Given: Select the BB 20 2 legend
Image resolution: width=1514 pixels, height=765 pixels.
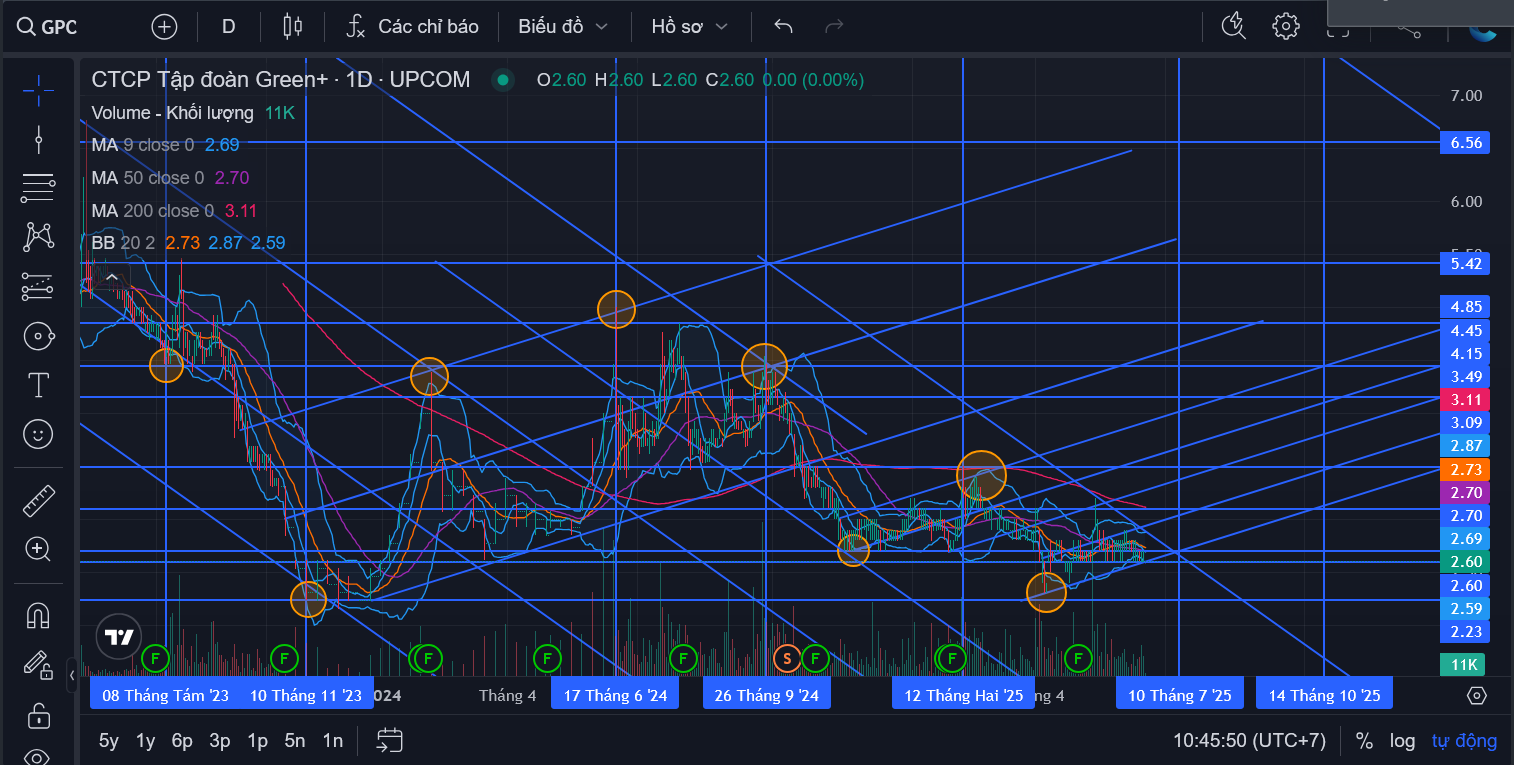Looking at the screenshot, I should point(122,243).
